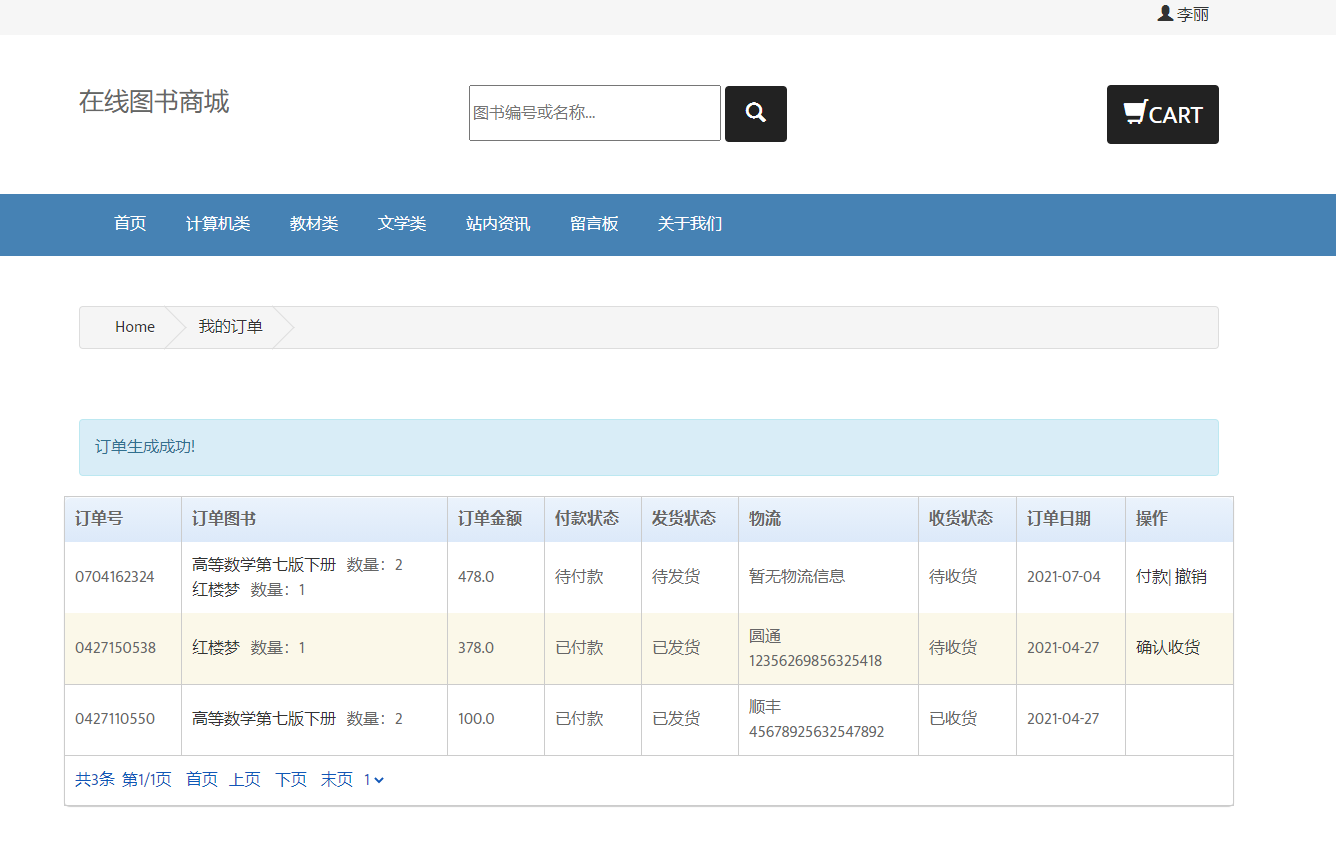Click 确认收货 for order 0427150538
Image resolution: width=1336 pixels, height=865 pixels.
1166,647
